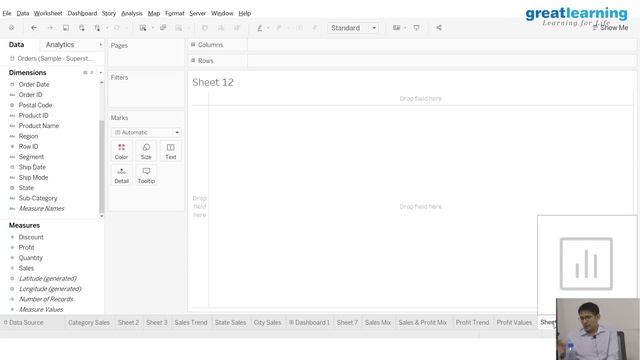Viewport: 640px width, 360px height.
Task: Click the Tooltip mark card
Action: (x=146, y=175)
